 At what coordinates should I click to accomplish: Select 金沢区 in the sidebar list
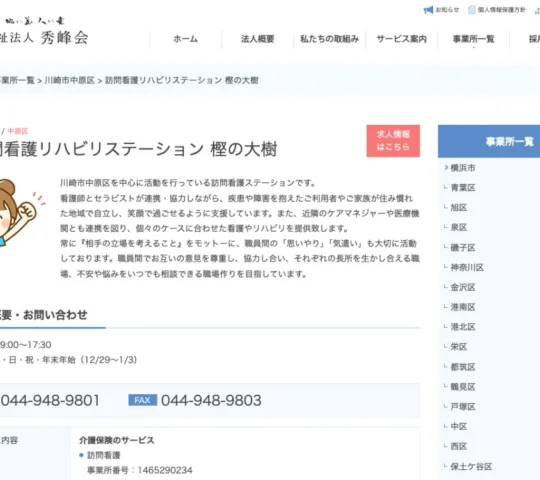463,287
